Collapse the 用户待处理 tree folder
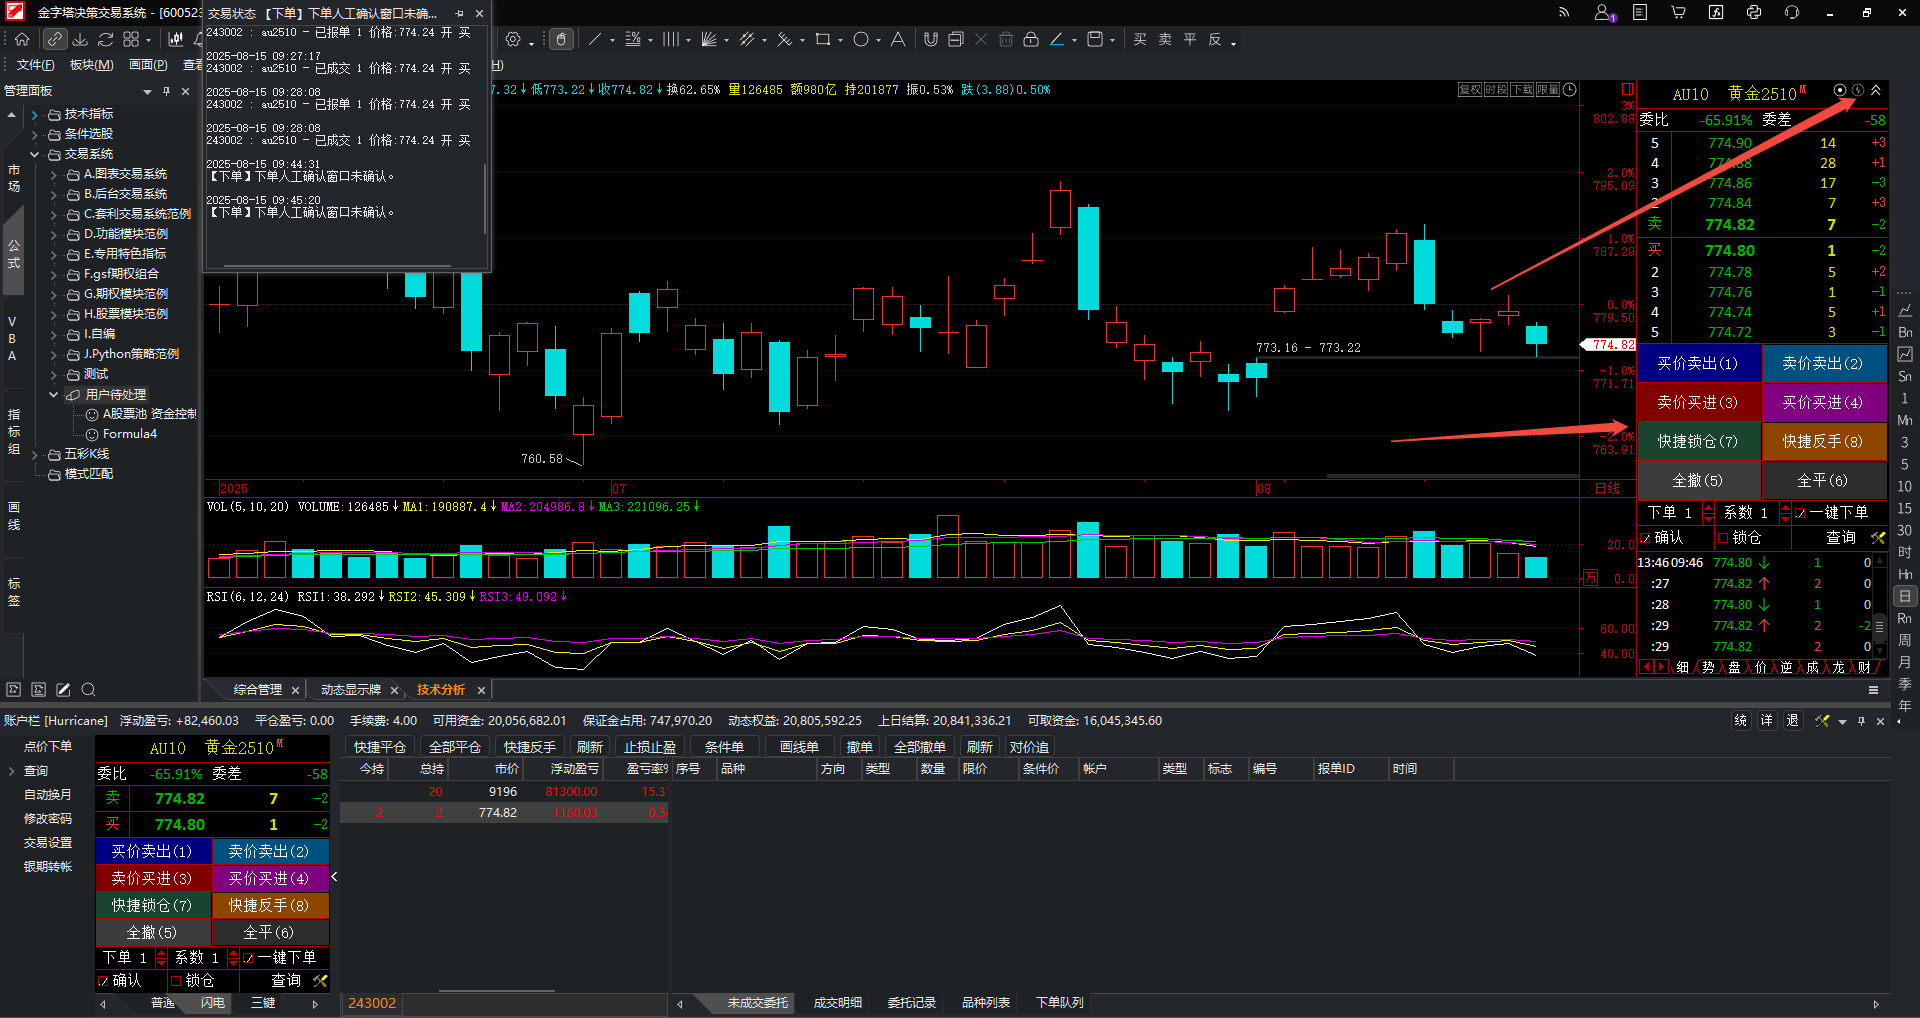 [53, 395]
